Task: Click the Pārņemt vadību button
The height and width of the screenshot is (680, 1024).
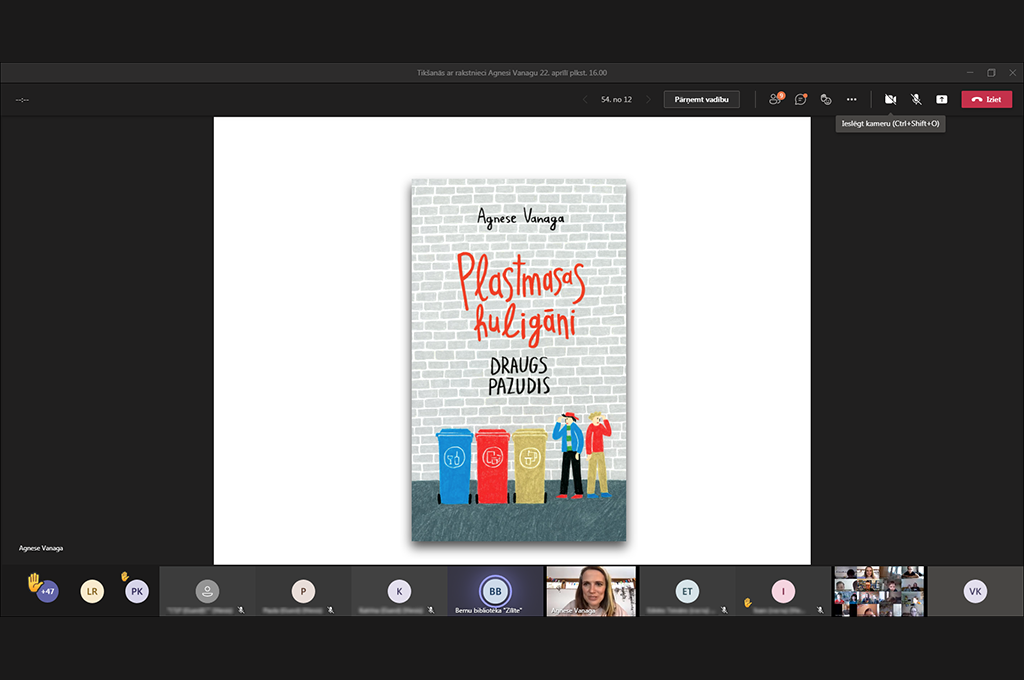Action: (x=701, y=99)
